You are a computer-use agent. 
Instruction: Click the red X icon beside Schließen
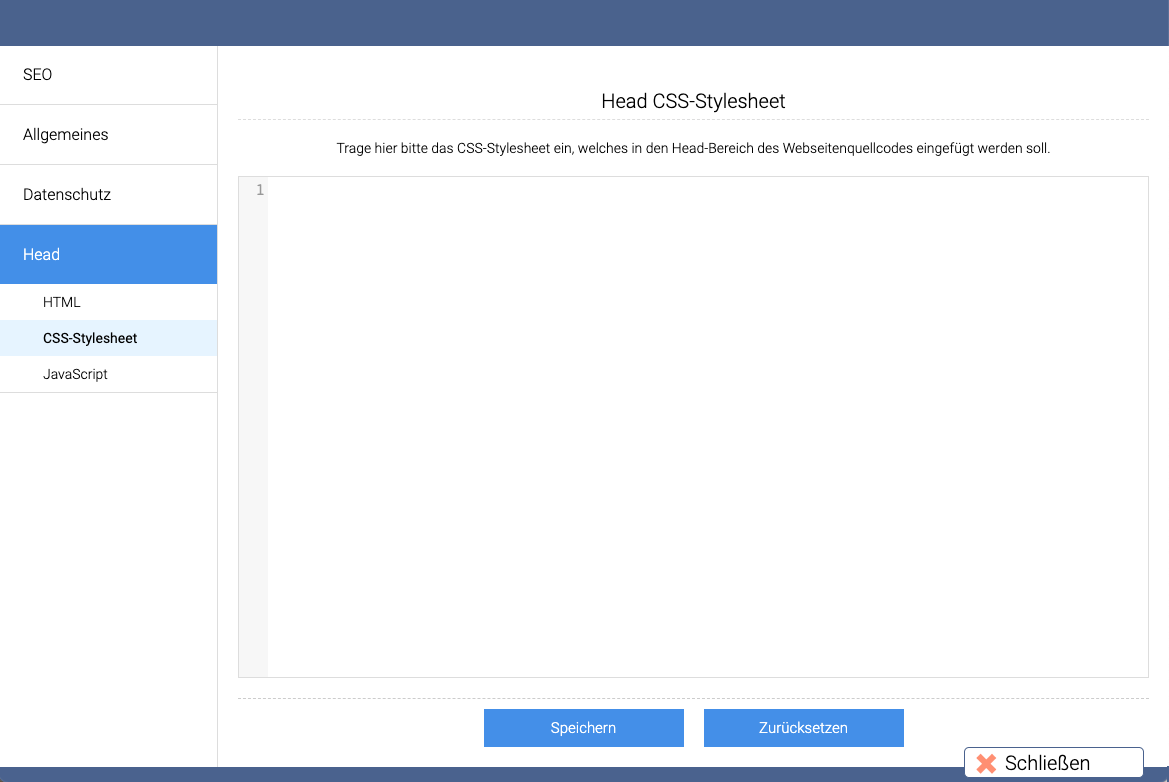pos(986,763)
